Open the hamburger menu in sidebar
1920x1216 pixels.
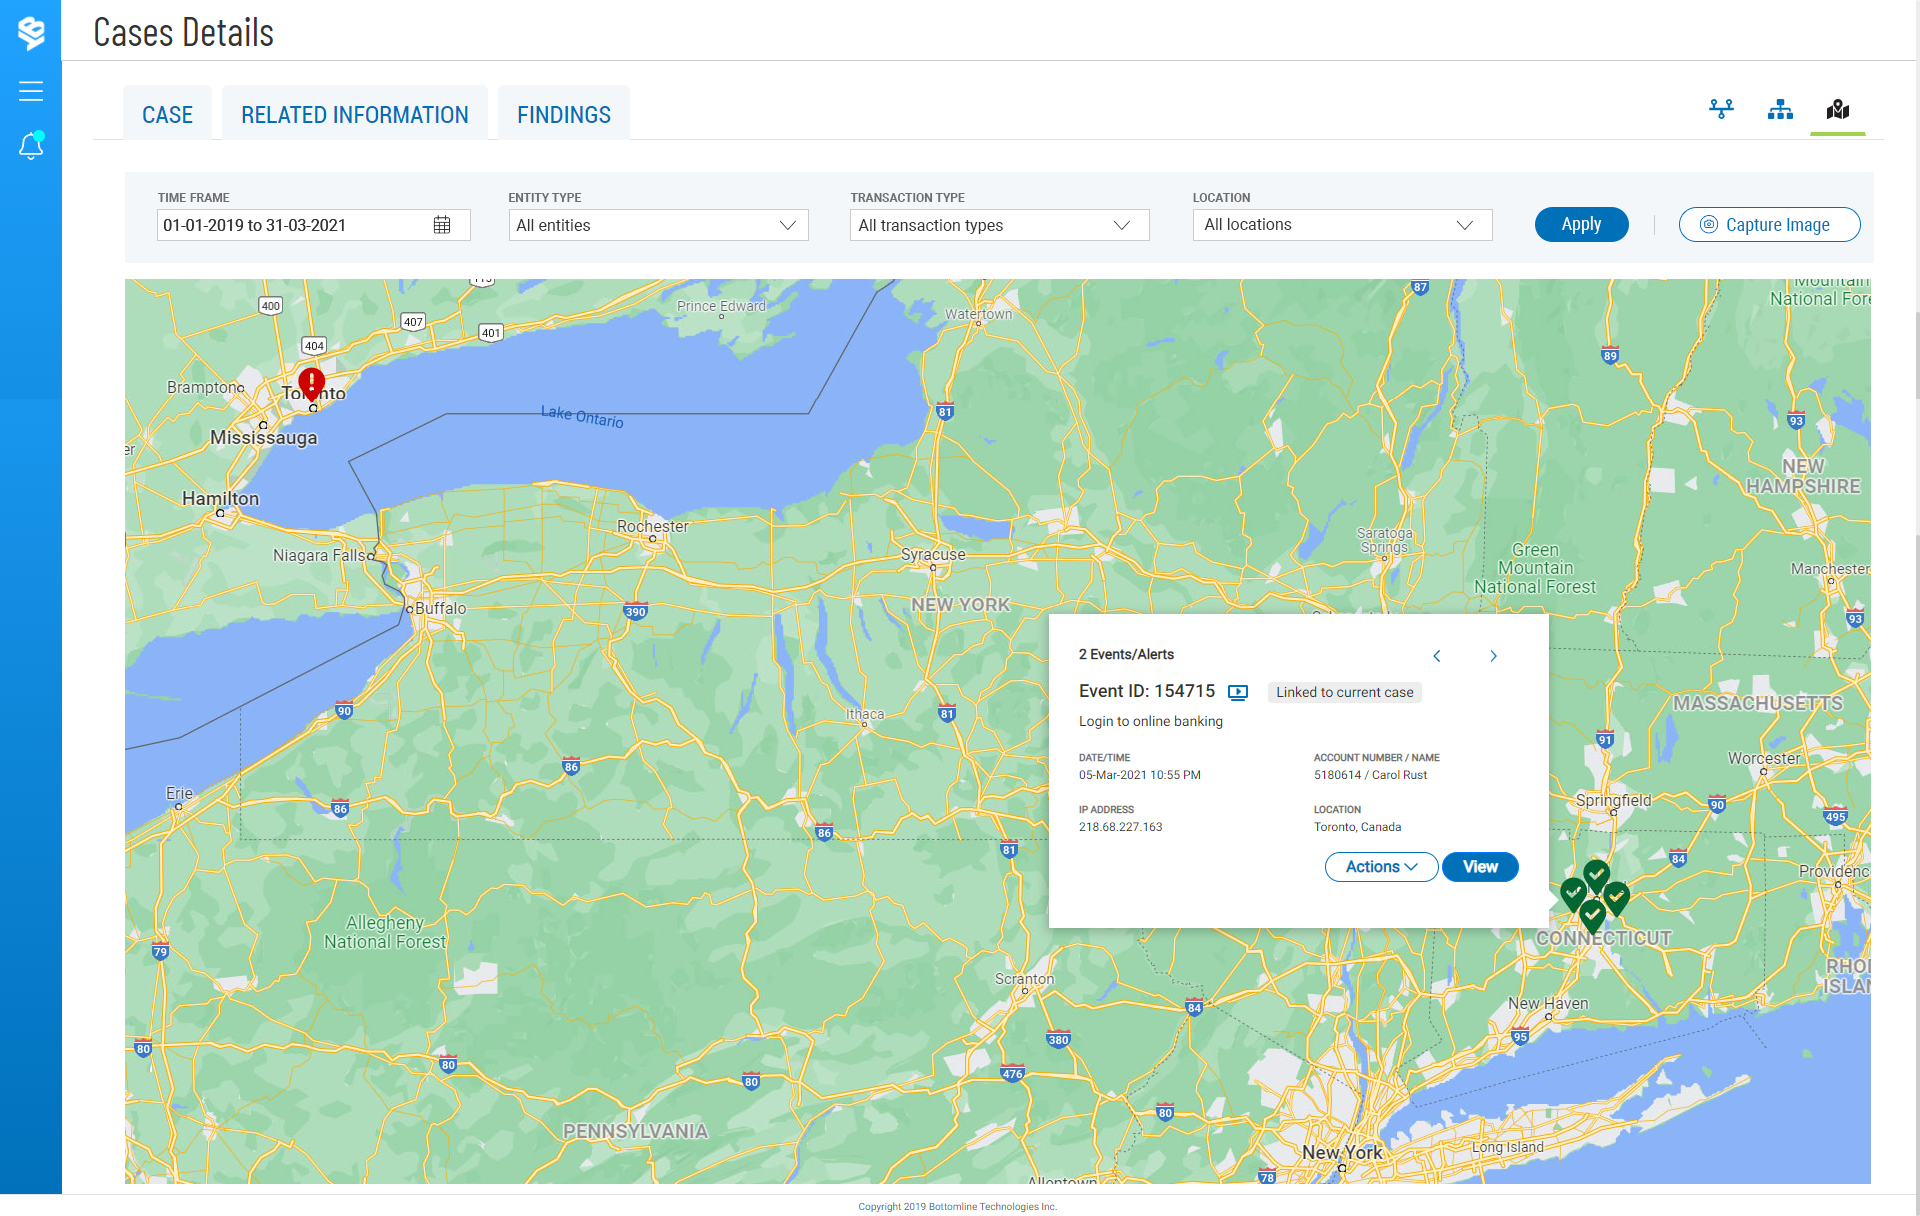(31, 91)
